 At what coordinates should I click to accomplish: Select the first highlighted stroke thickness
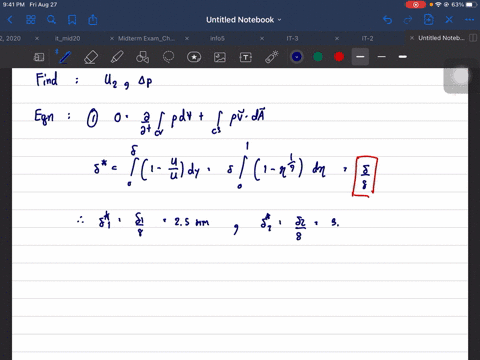coord(360,57)
